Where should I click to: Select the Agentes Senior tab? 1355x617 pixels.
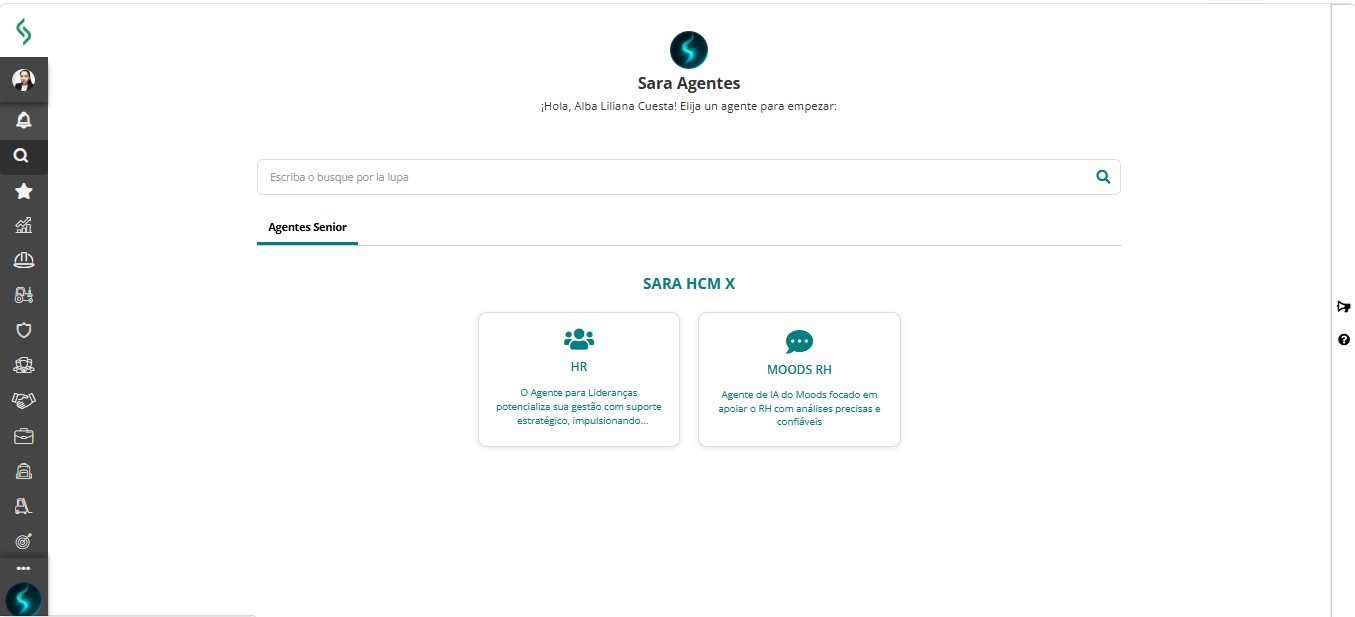[x=307, y=228]
